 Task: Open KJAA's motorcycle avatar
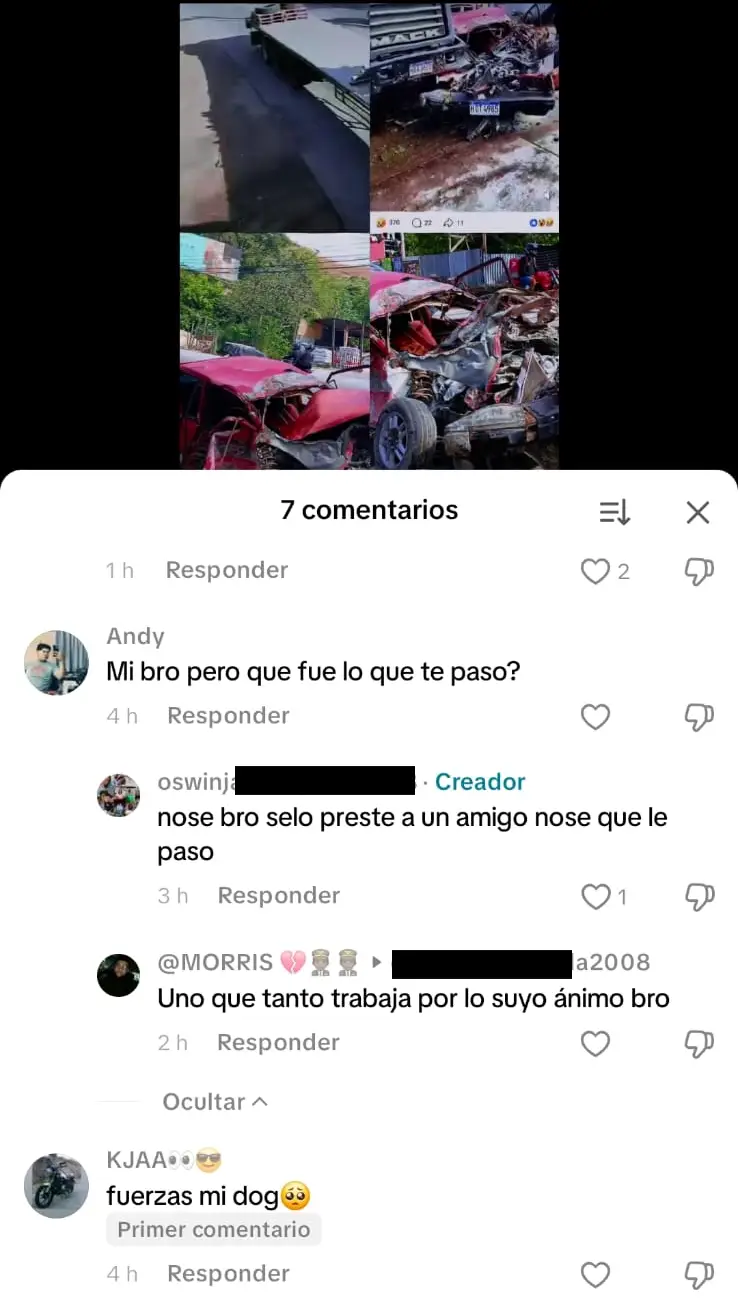[56, 1186]
